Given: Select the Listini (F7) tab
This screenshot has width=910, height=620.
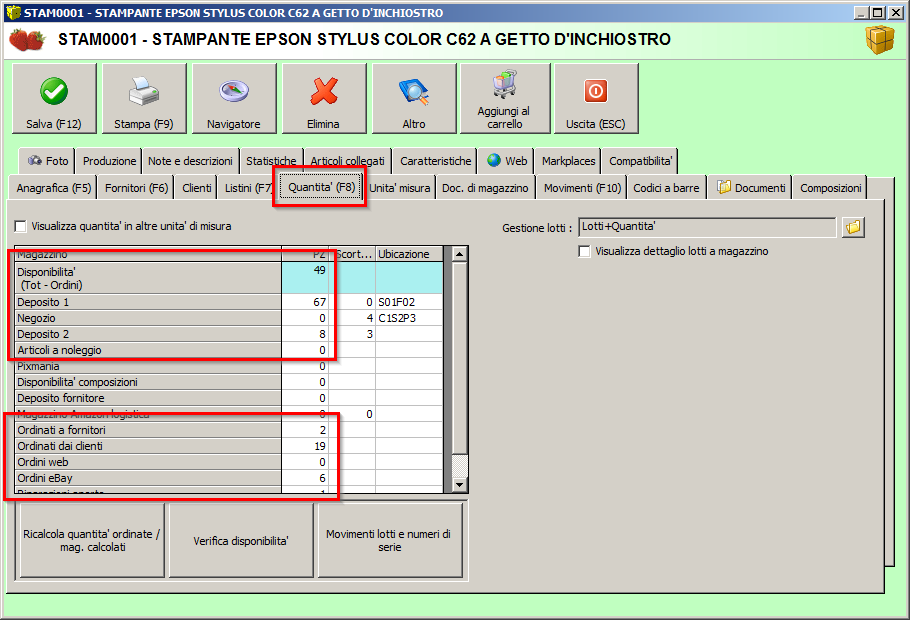Looking at the screenshot, I should [247, 188].
